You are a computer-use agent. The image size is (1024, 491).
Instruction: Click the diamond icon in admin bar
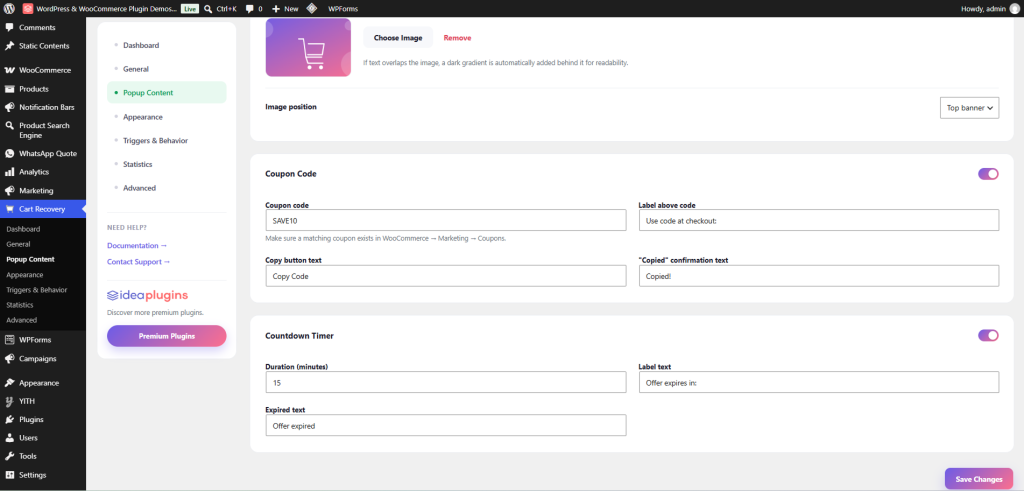312,8
